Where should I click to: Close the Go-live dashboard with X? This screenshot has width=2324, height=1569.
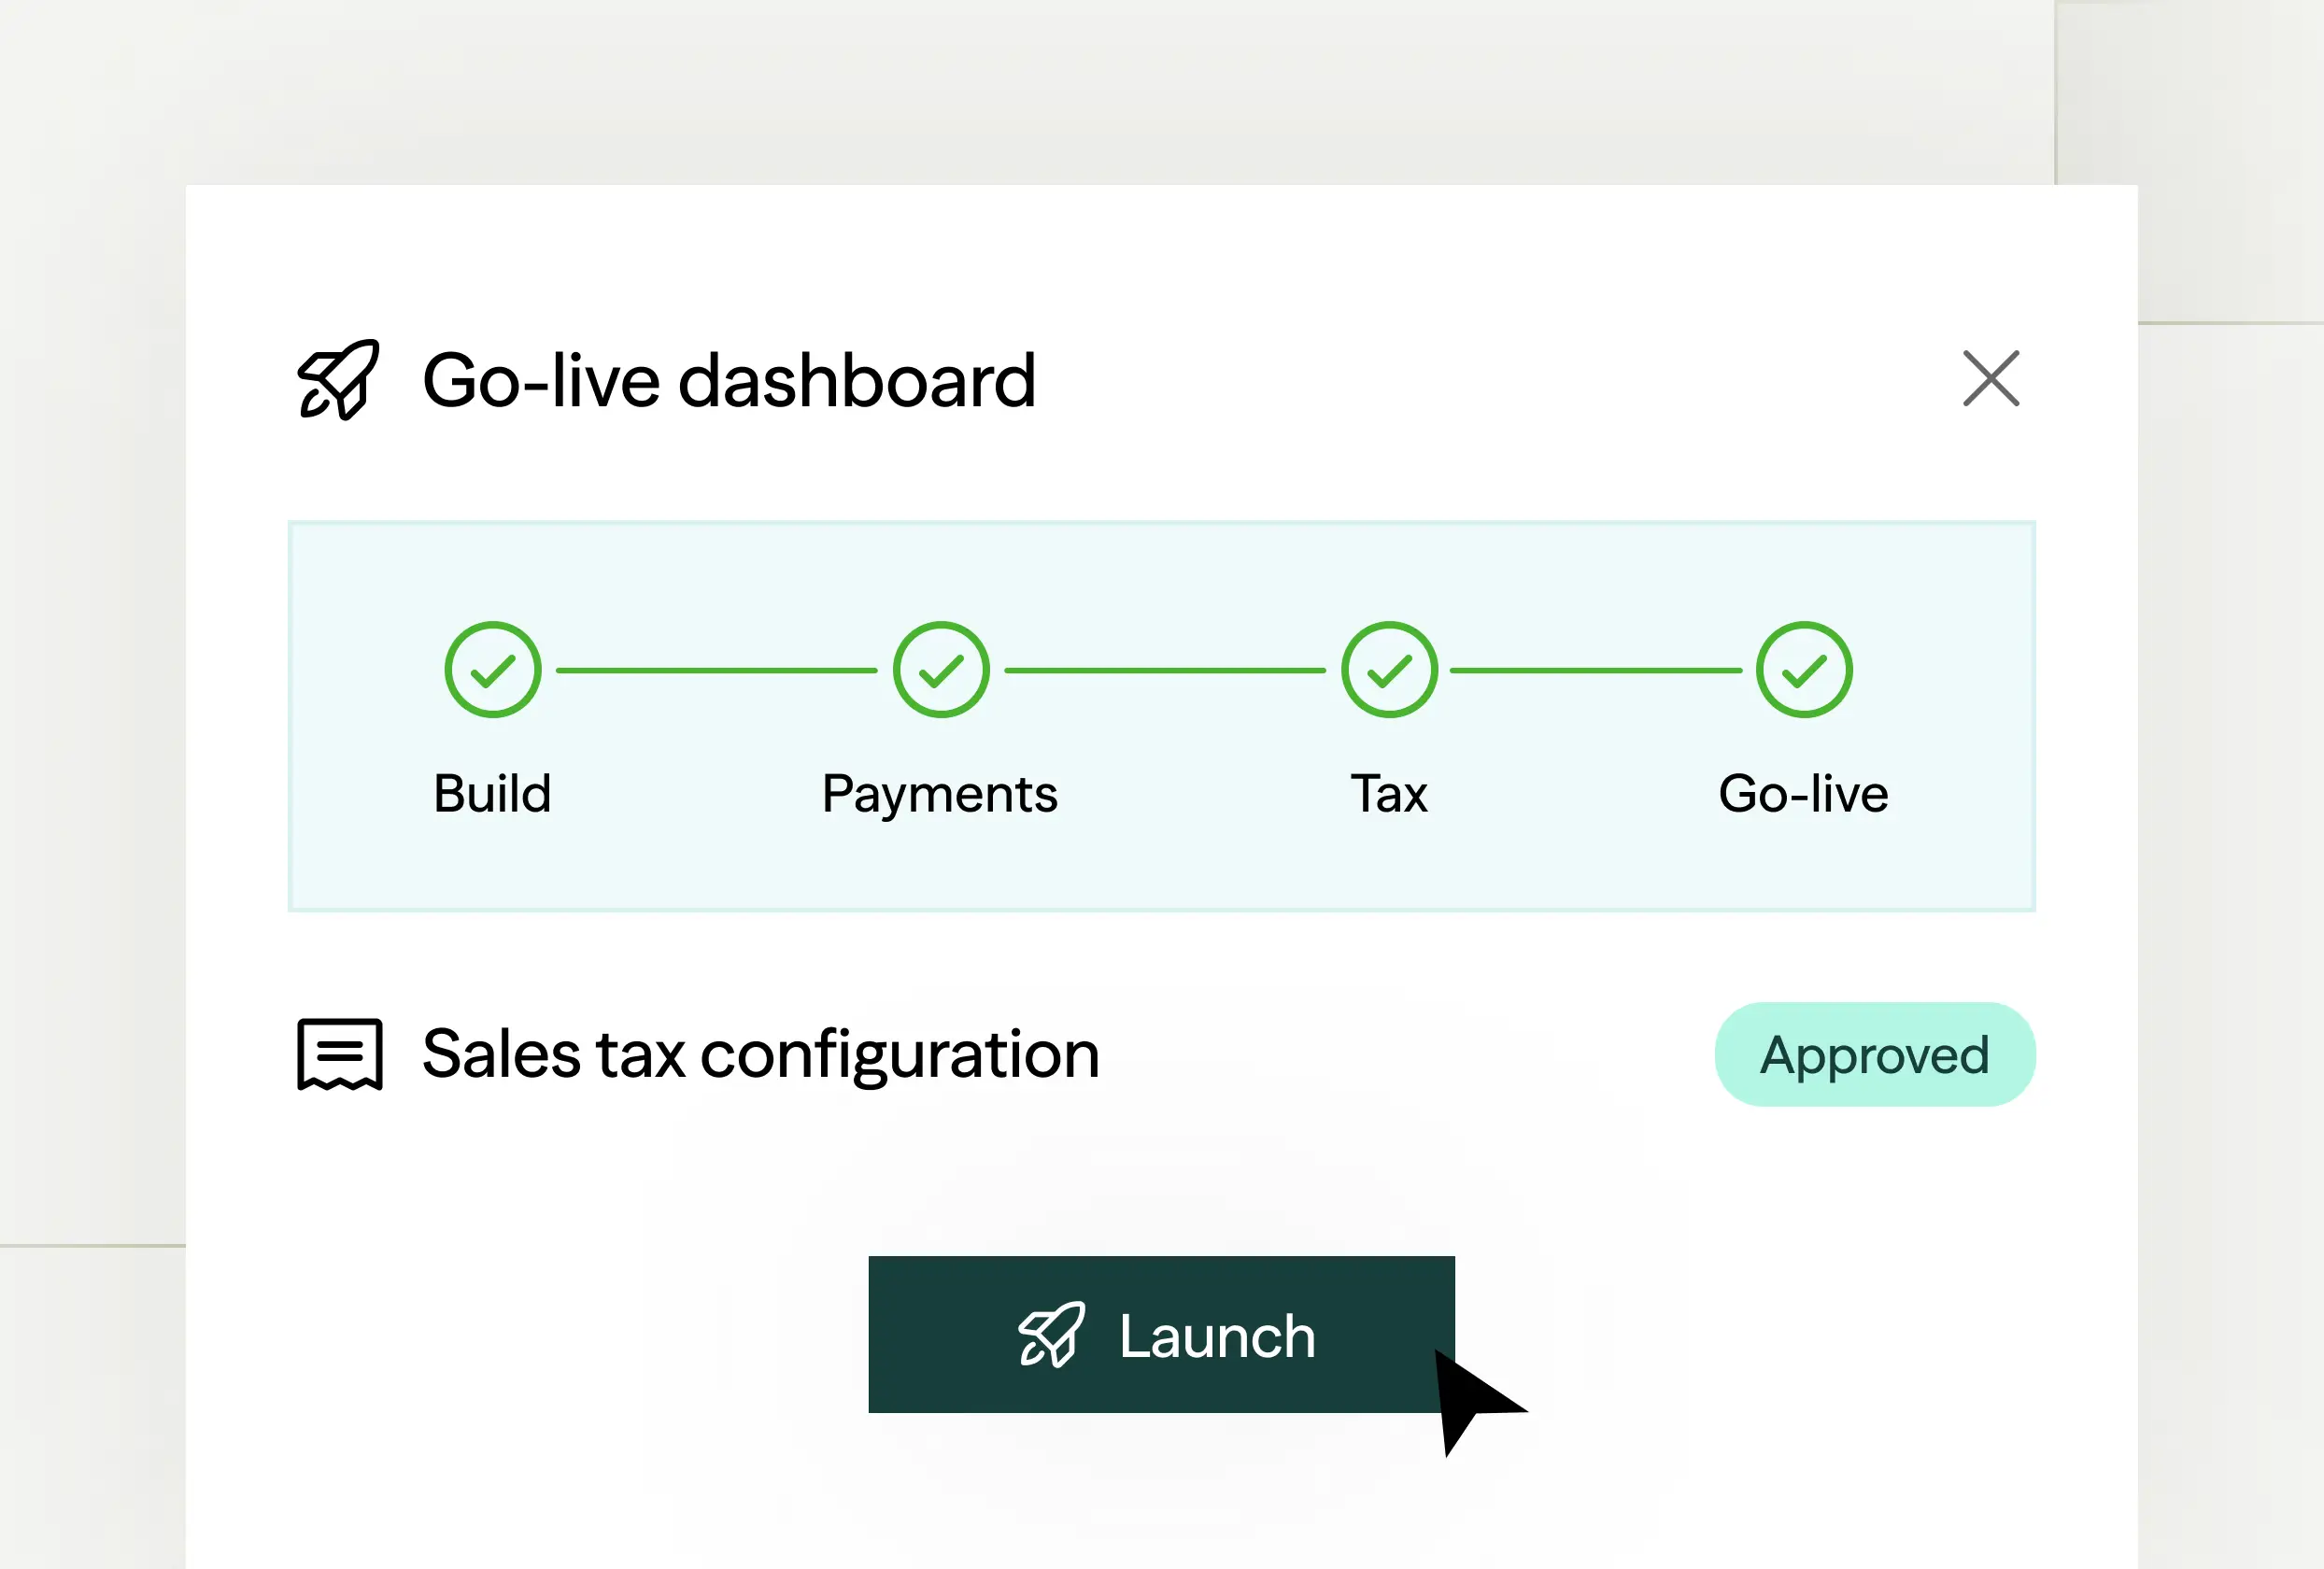[x=1990, y=379]
